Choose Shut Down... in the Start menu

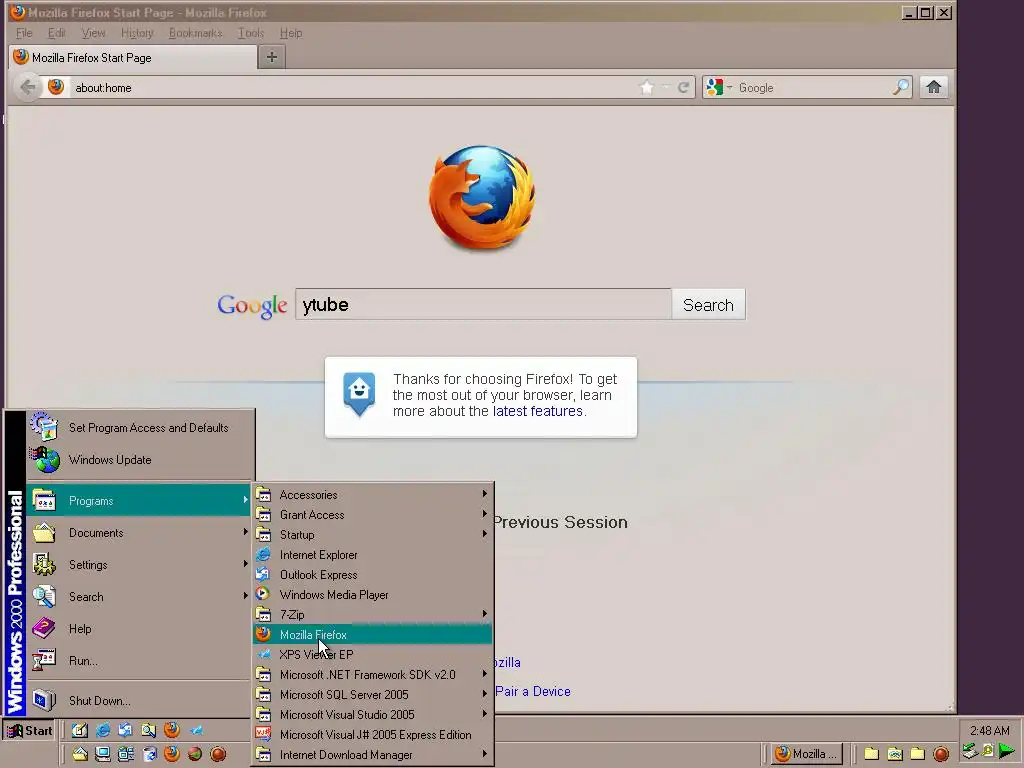pyautogui.click(x=139, y=701)
